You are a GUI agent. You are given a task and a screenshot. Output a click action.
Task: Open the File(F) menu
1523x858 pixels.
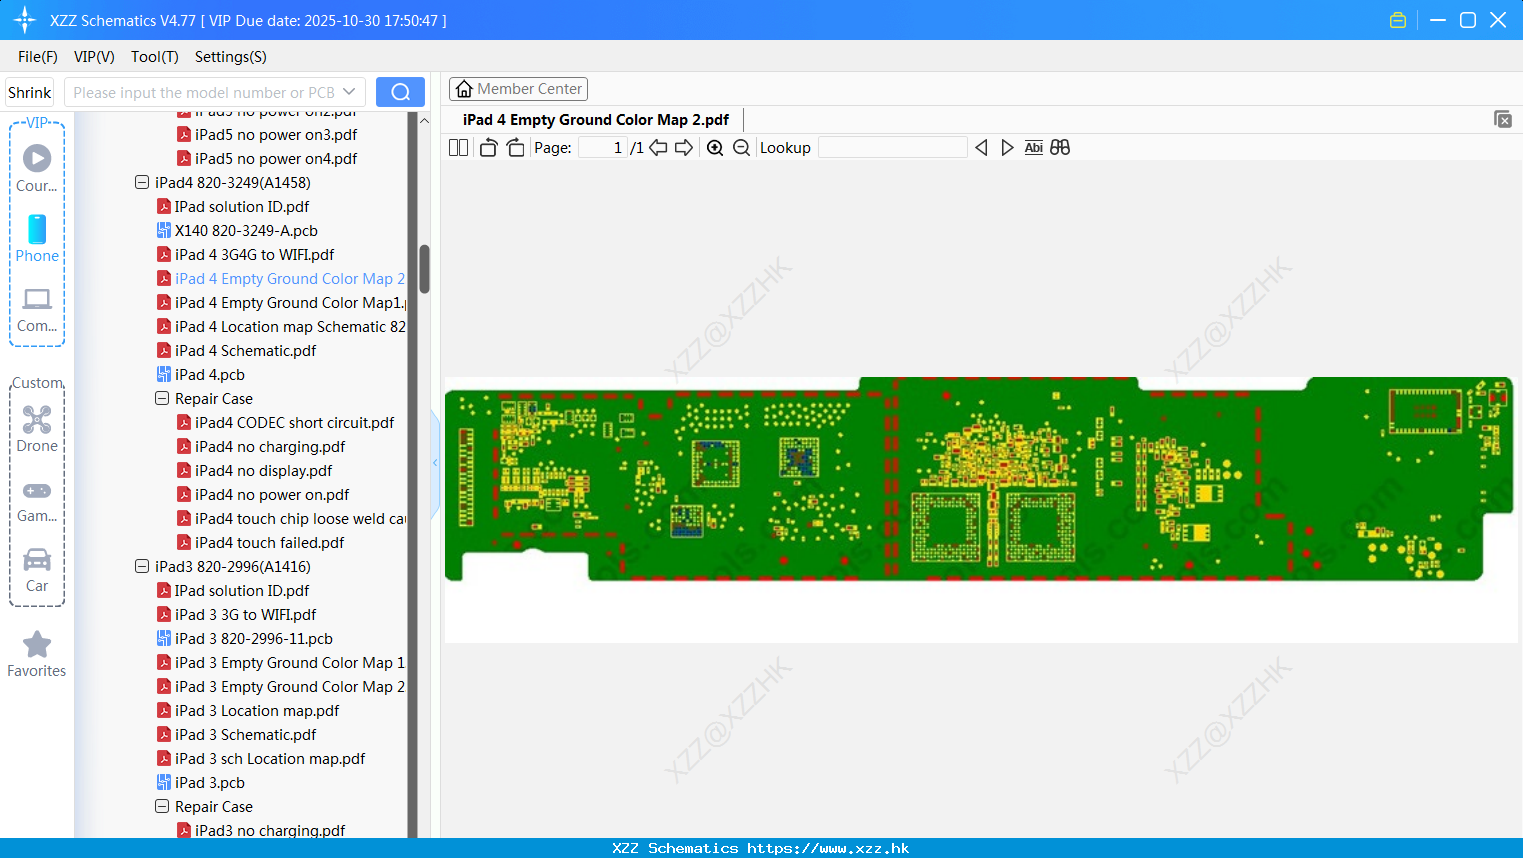(x=38, y=57)
